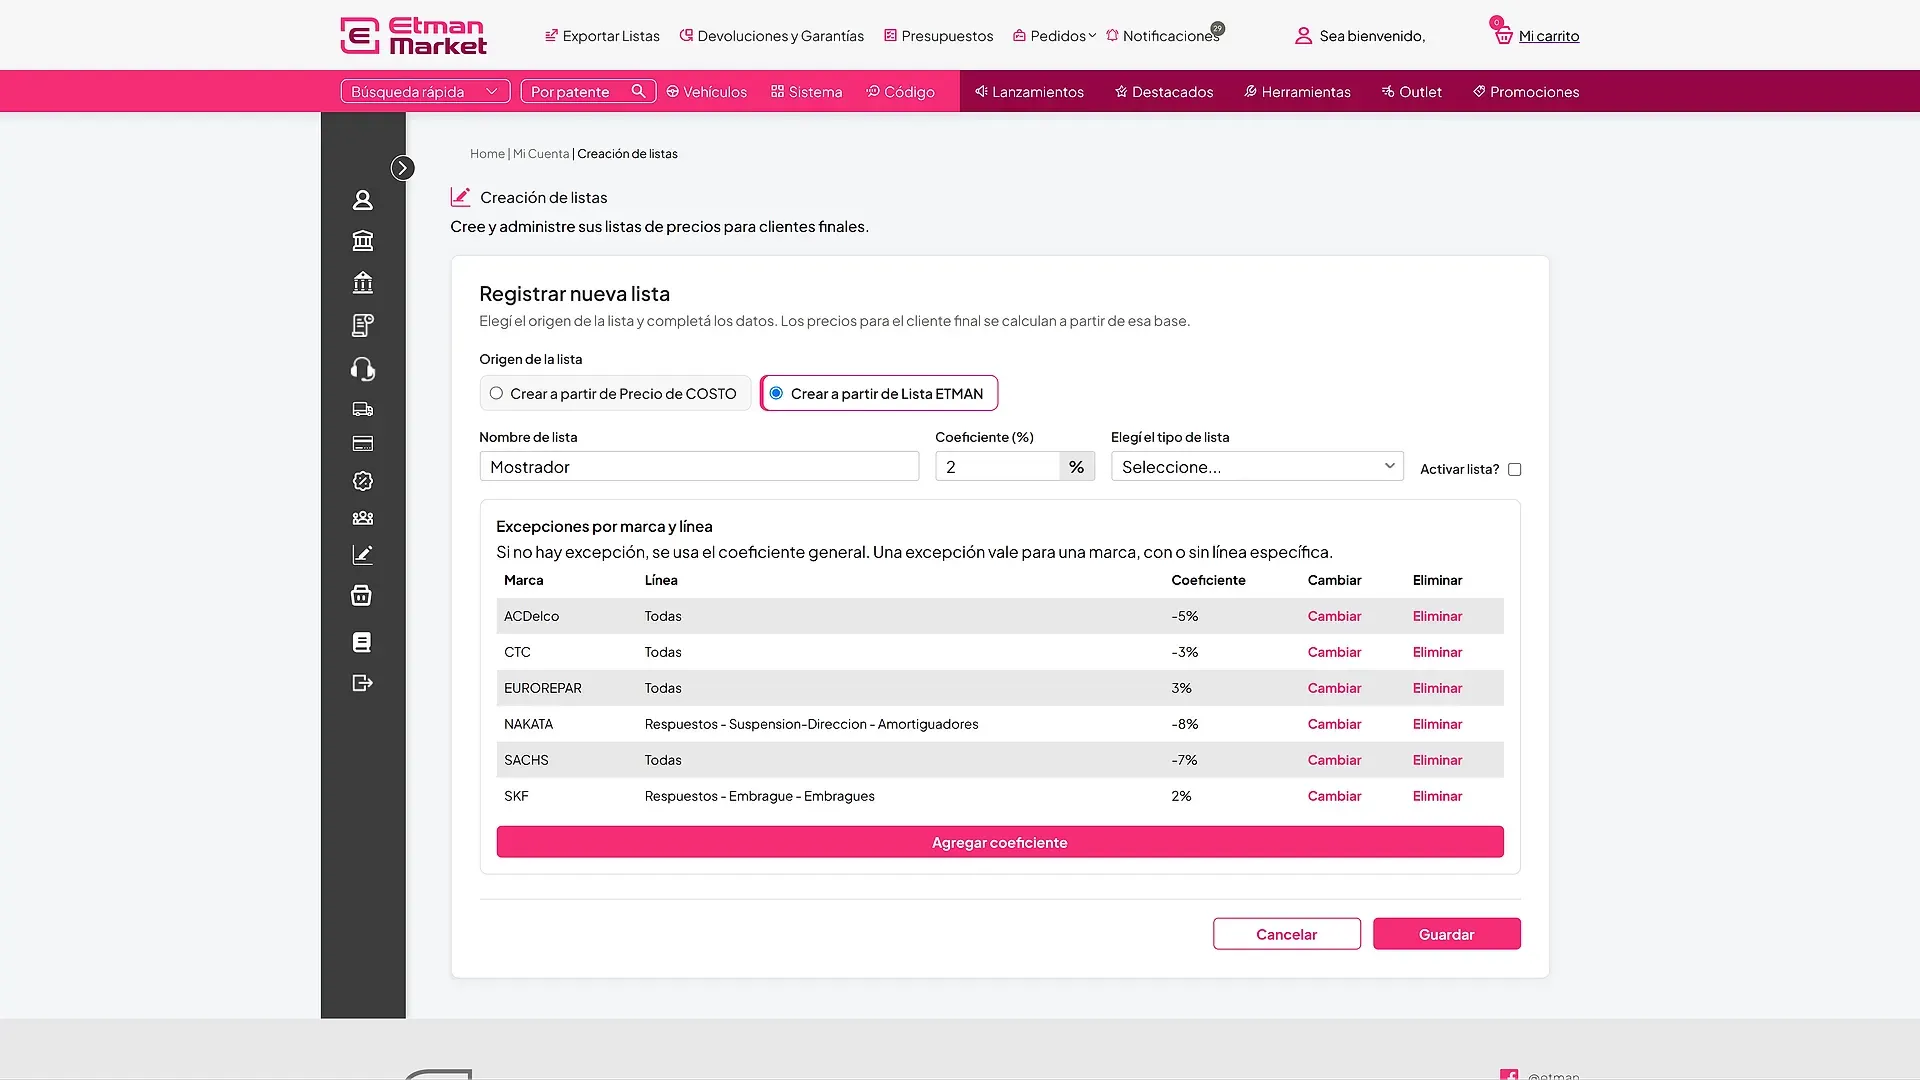This screenshot has width=1920, height=1080.
Task: Click Eliminar for SACHS row
Action: [x=1437, y=760]
